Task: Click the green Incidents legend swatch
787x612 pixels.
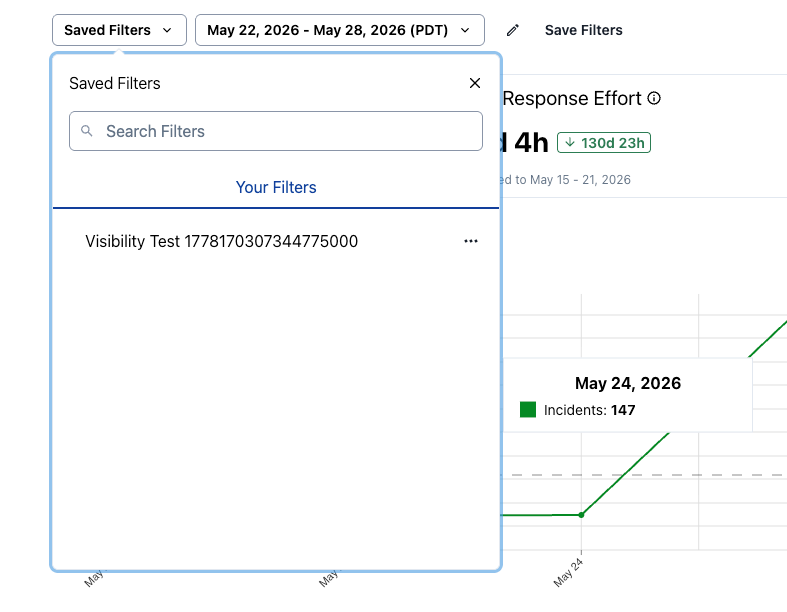Action: (528, 410)
